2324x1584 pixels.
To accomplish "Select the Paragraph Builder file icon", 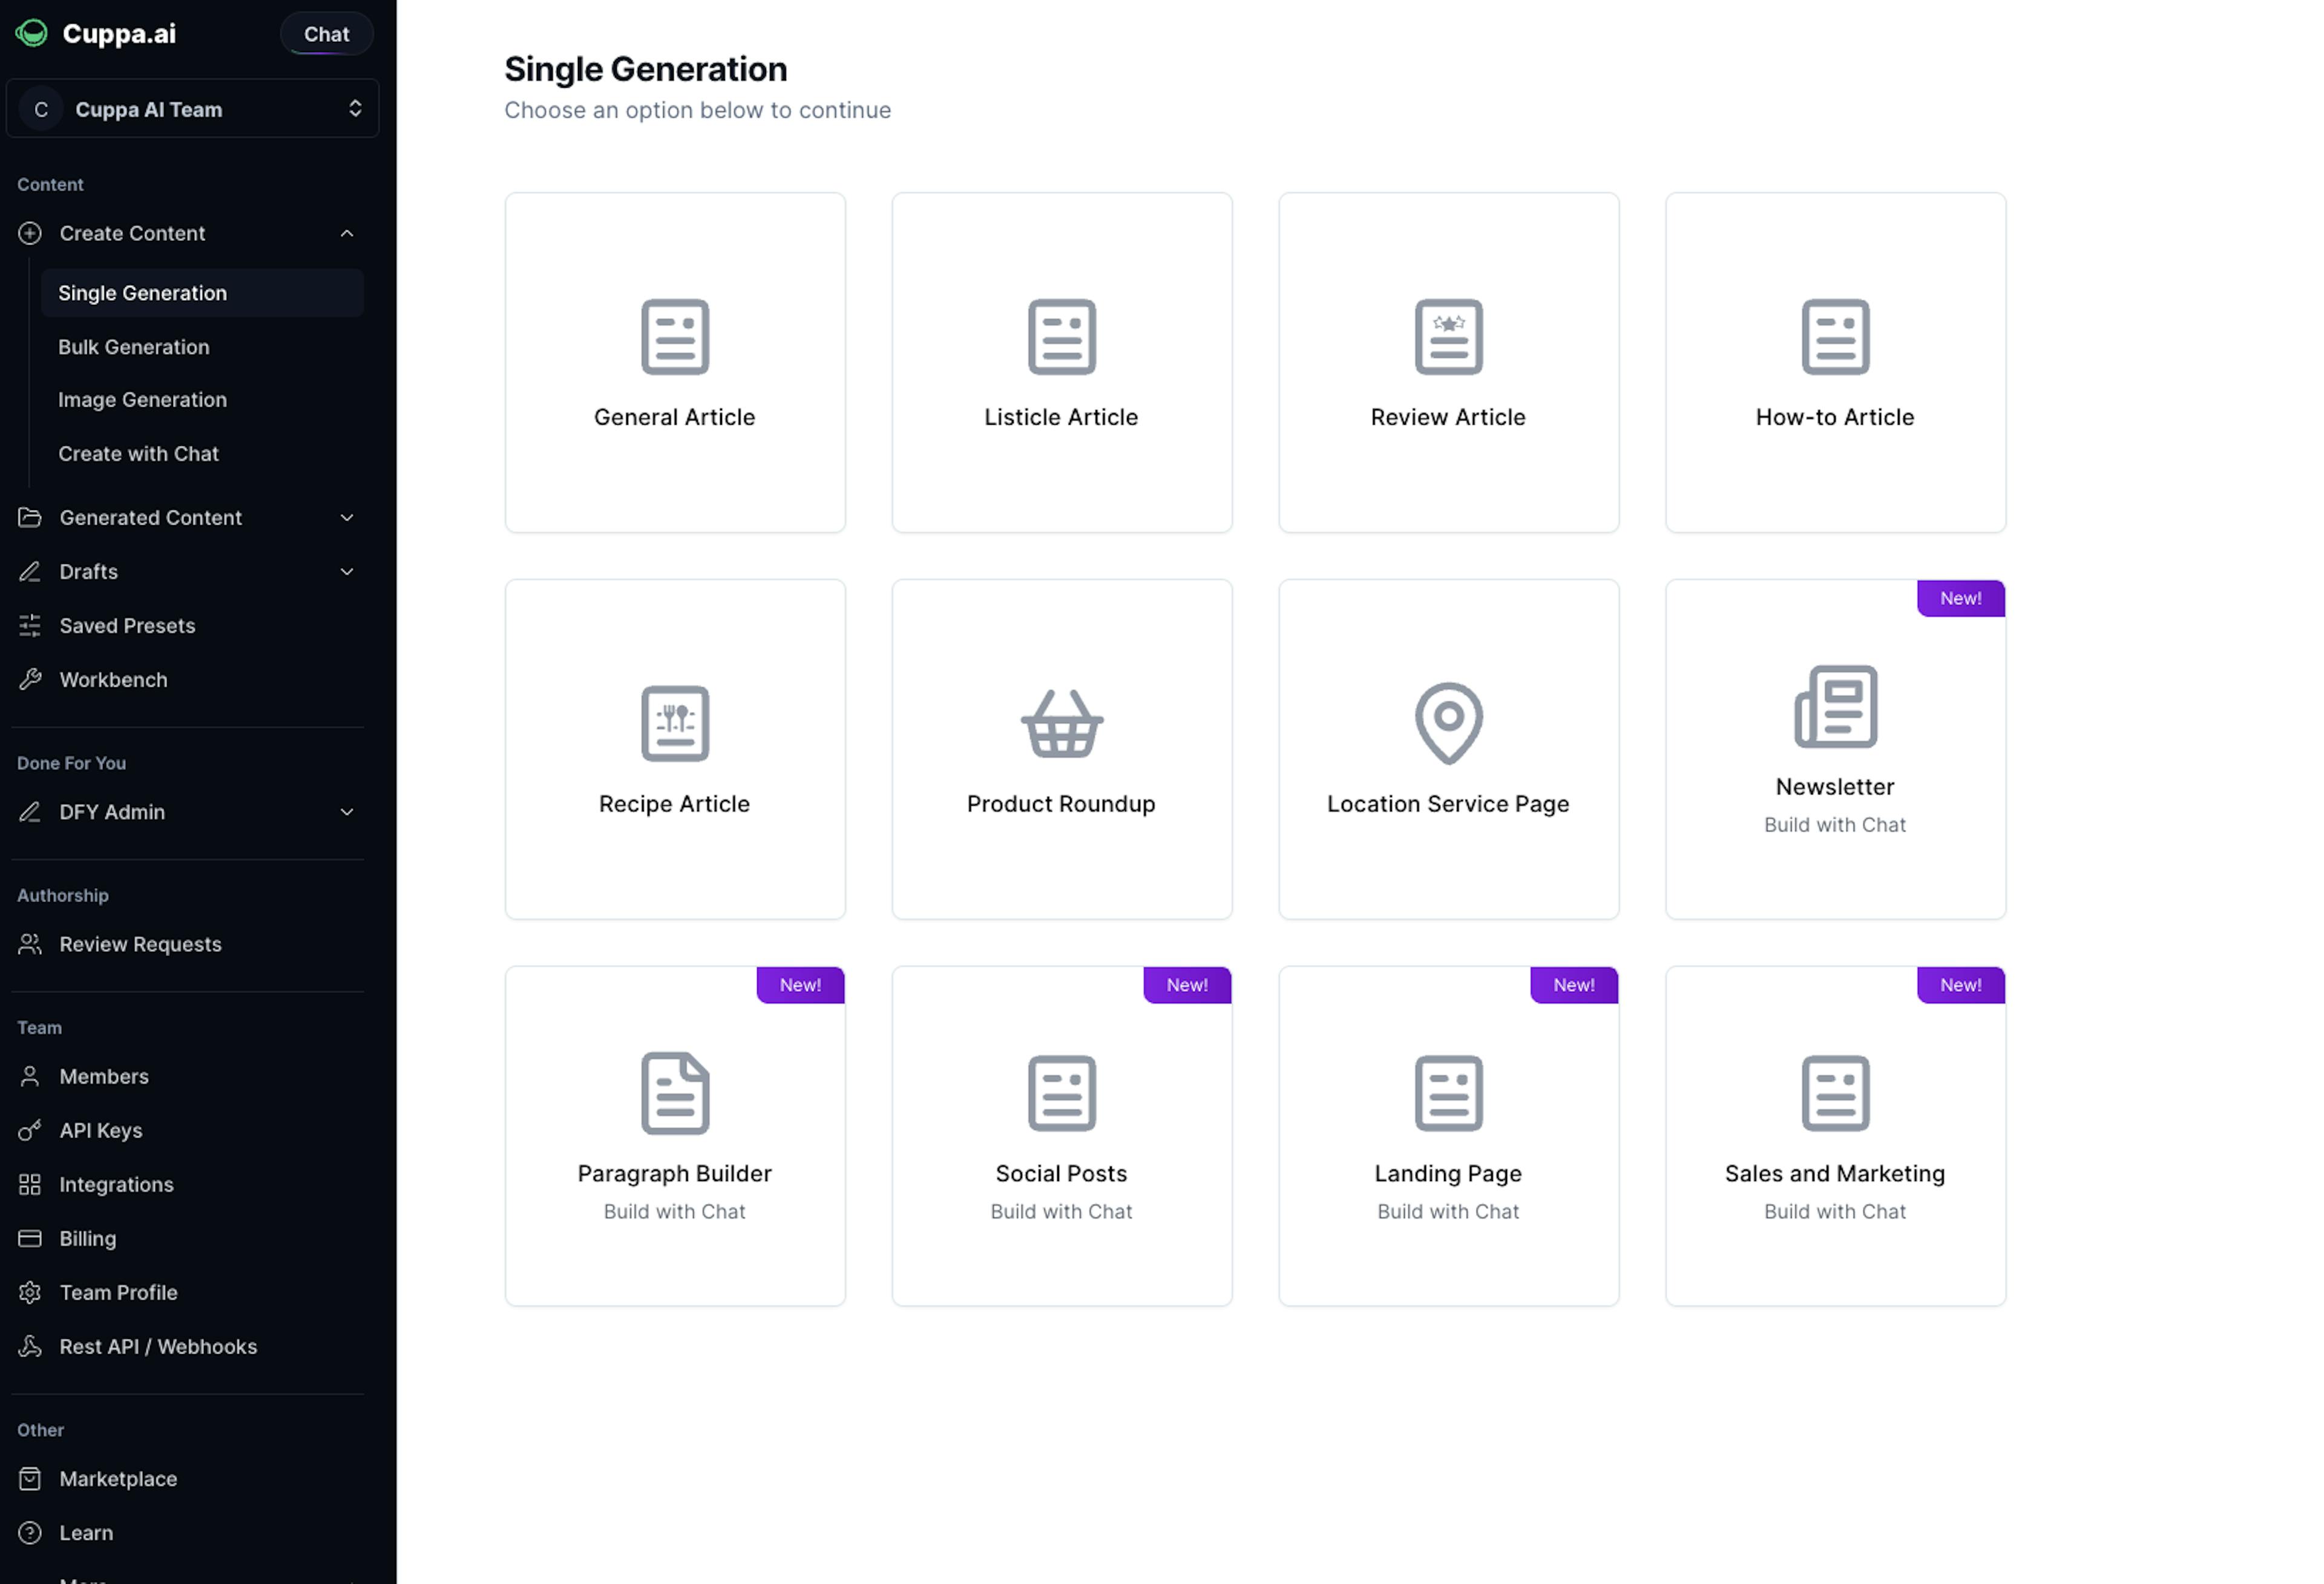I will (675, 1093).
